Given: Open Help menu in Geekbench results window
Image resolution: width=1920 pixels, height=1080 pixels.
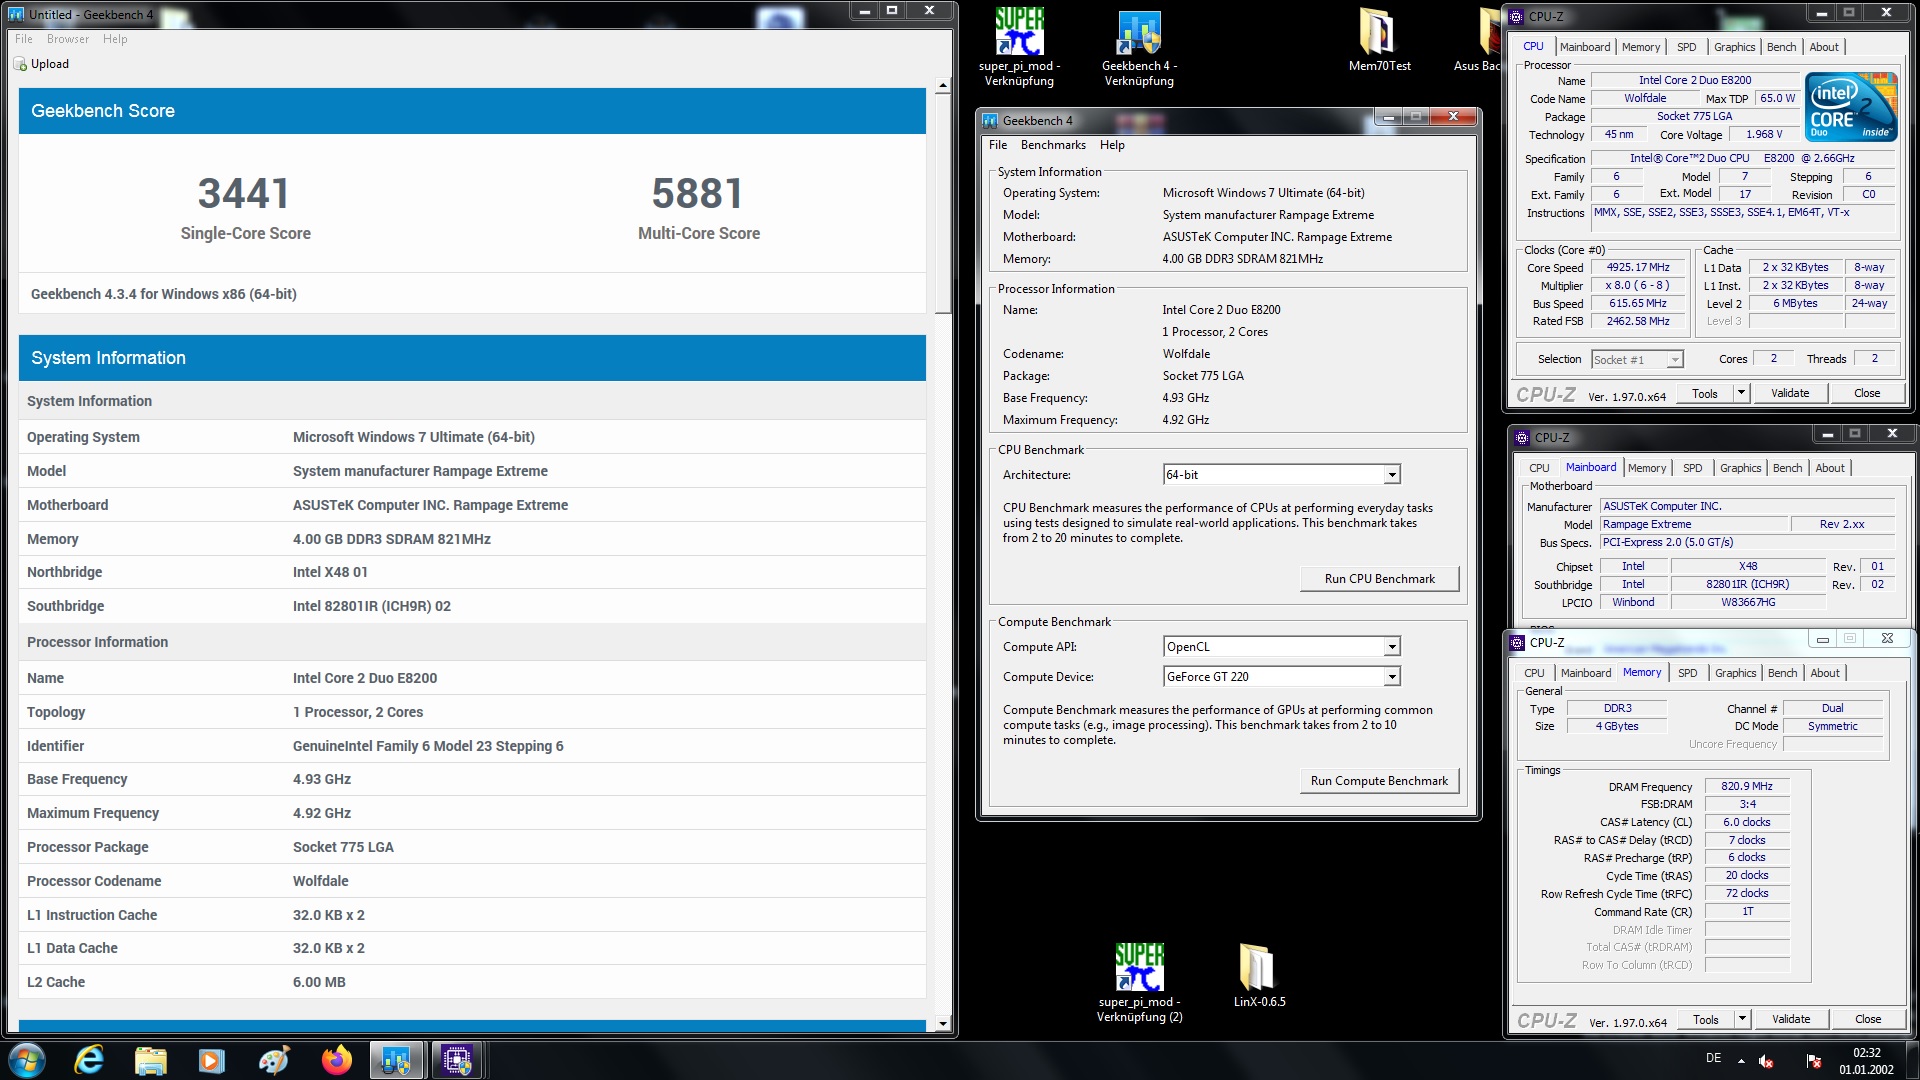Looking at the screenshot, I should pos(115,39).
